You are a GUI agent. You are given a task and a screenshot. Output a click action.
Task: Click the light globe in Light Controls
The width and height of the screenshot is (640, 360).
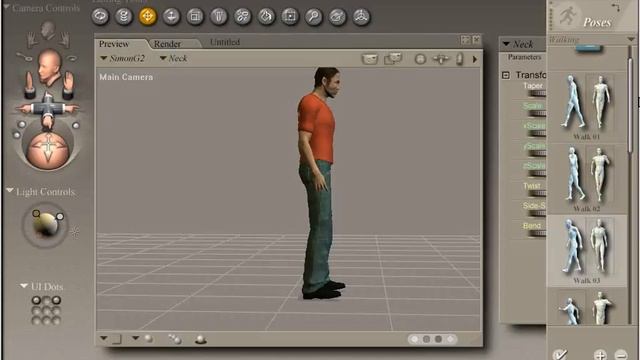[45, 225]
